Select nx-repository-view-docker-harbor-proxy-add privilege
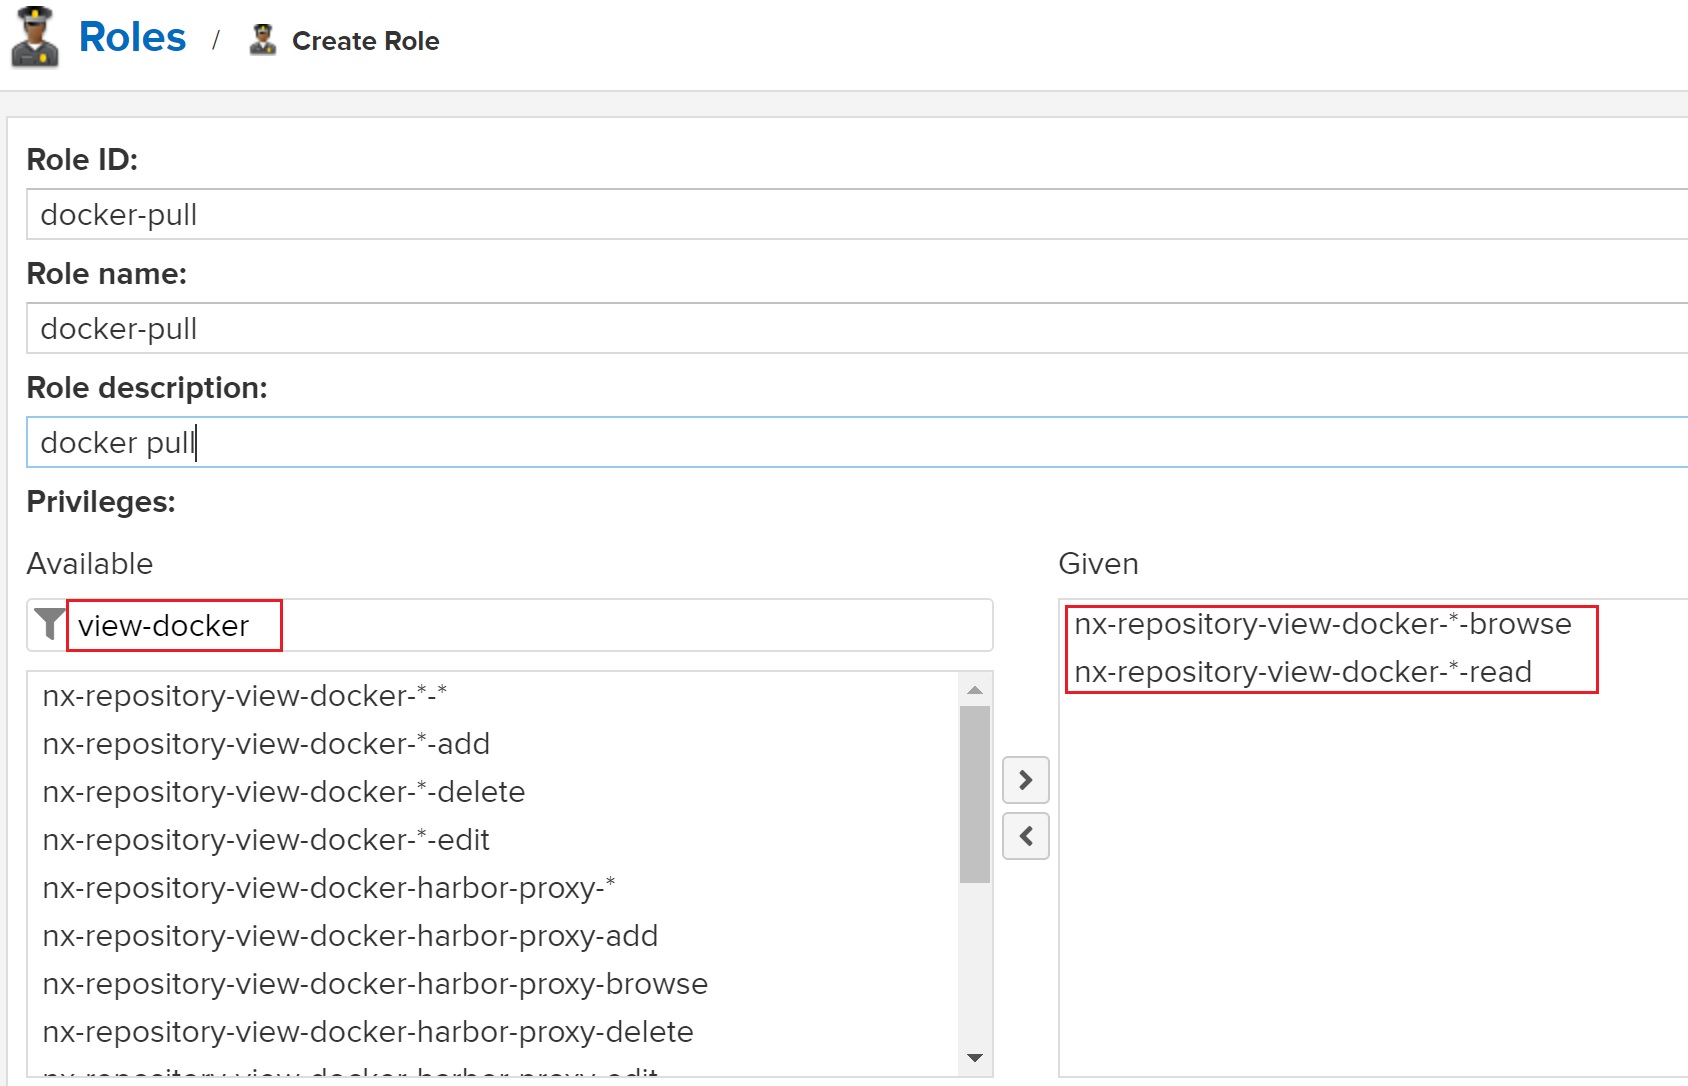This screenshot has width=1688, height=1086. (x=494, y=936)
